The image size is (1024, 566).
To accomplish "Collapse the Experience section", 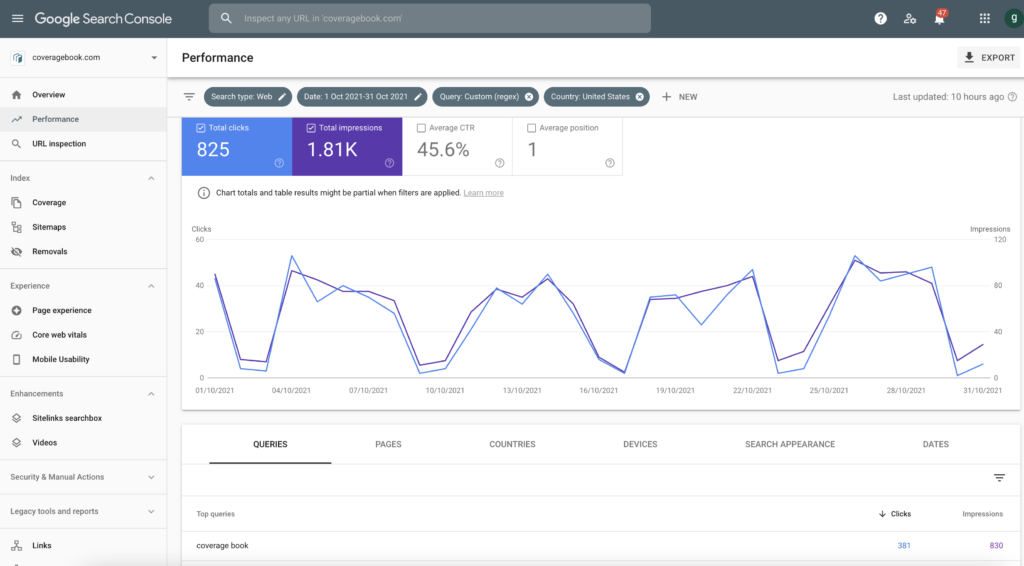I will tap(151, 286).
